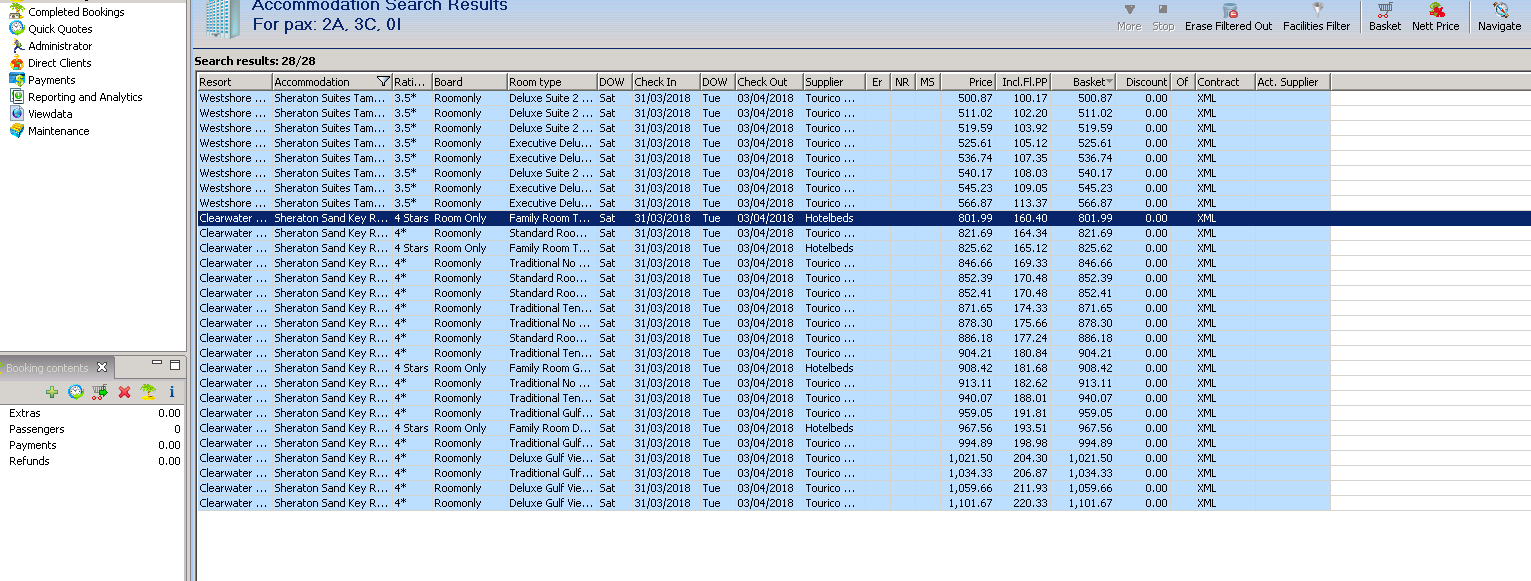Click the Contract column header
Image resolution: width=1531 pixels, height=581 pixels.
coord(1225,82)
